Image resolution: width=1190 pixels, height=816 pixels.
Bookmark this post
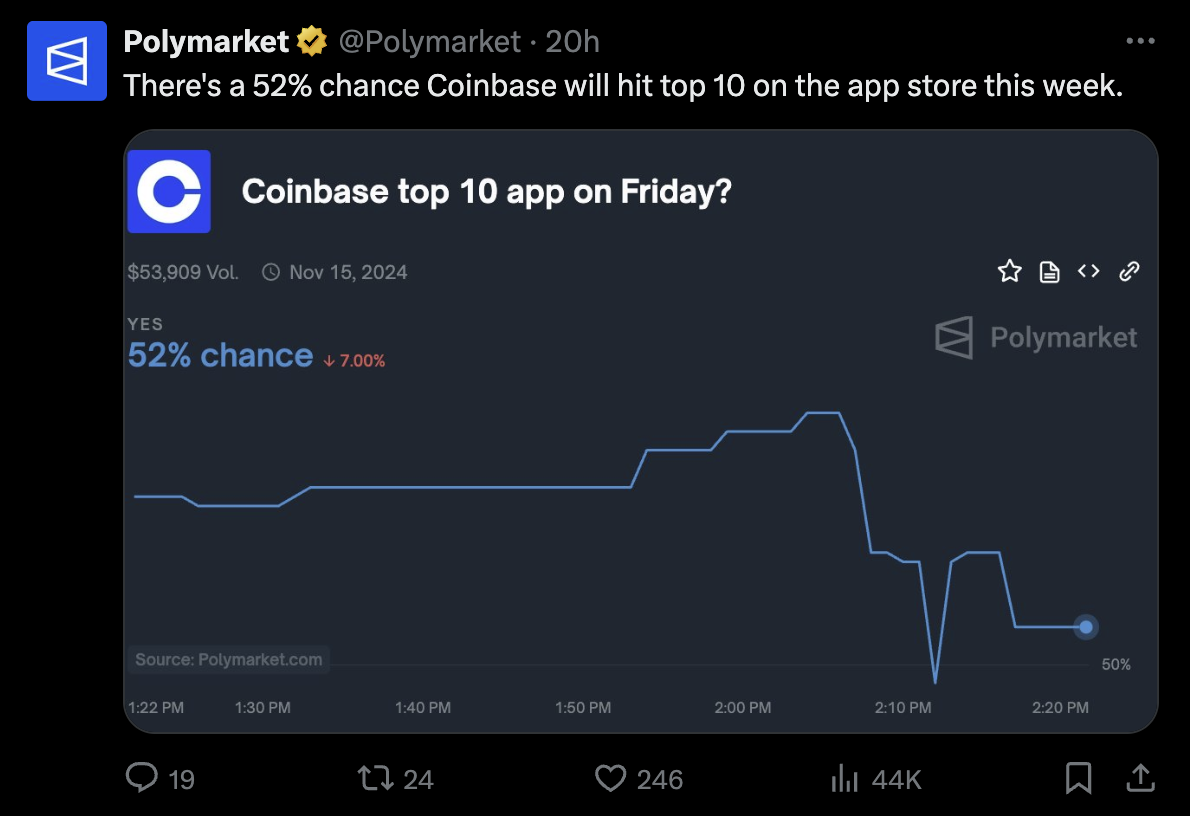pos(1078,778)
